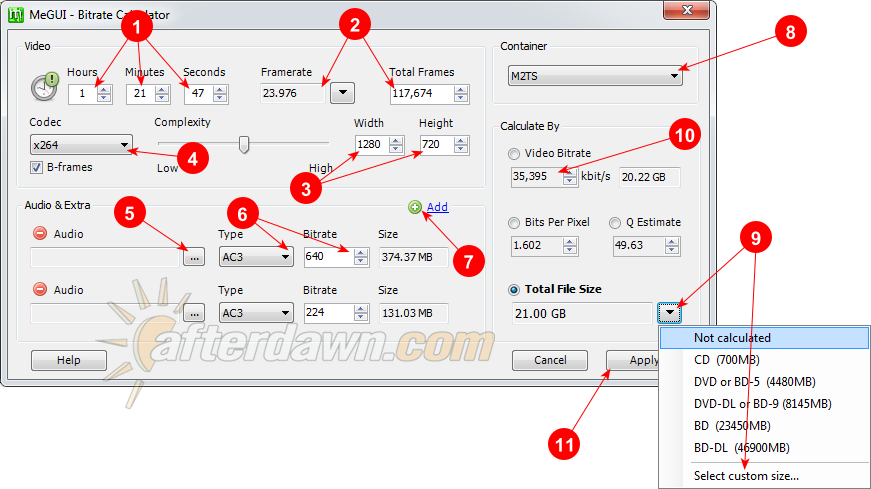
Task: Click the Height spinner arrows
Action: (x=461, y=144)
